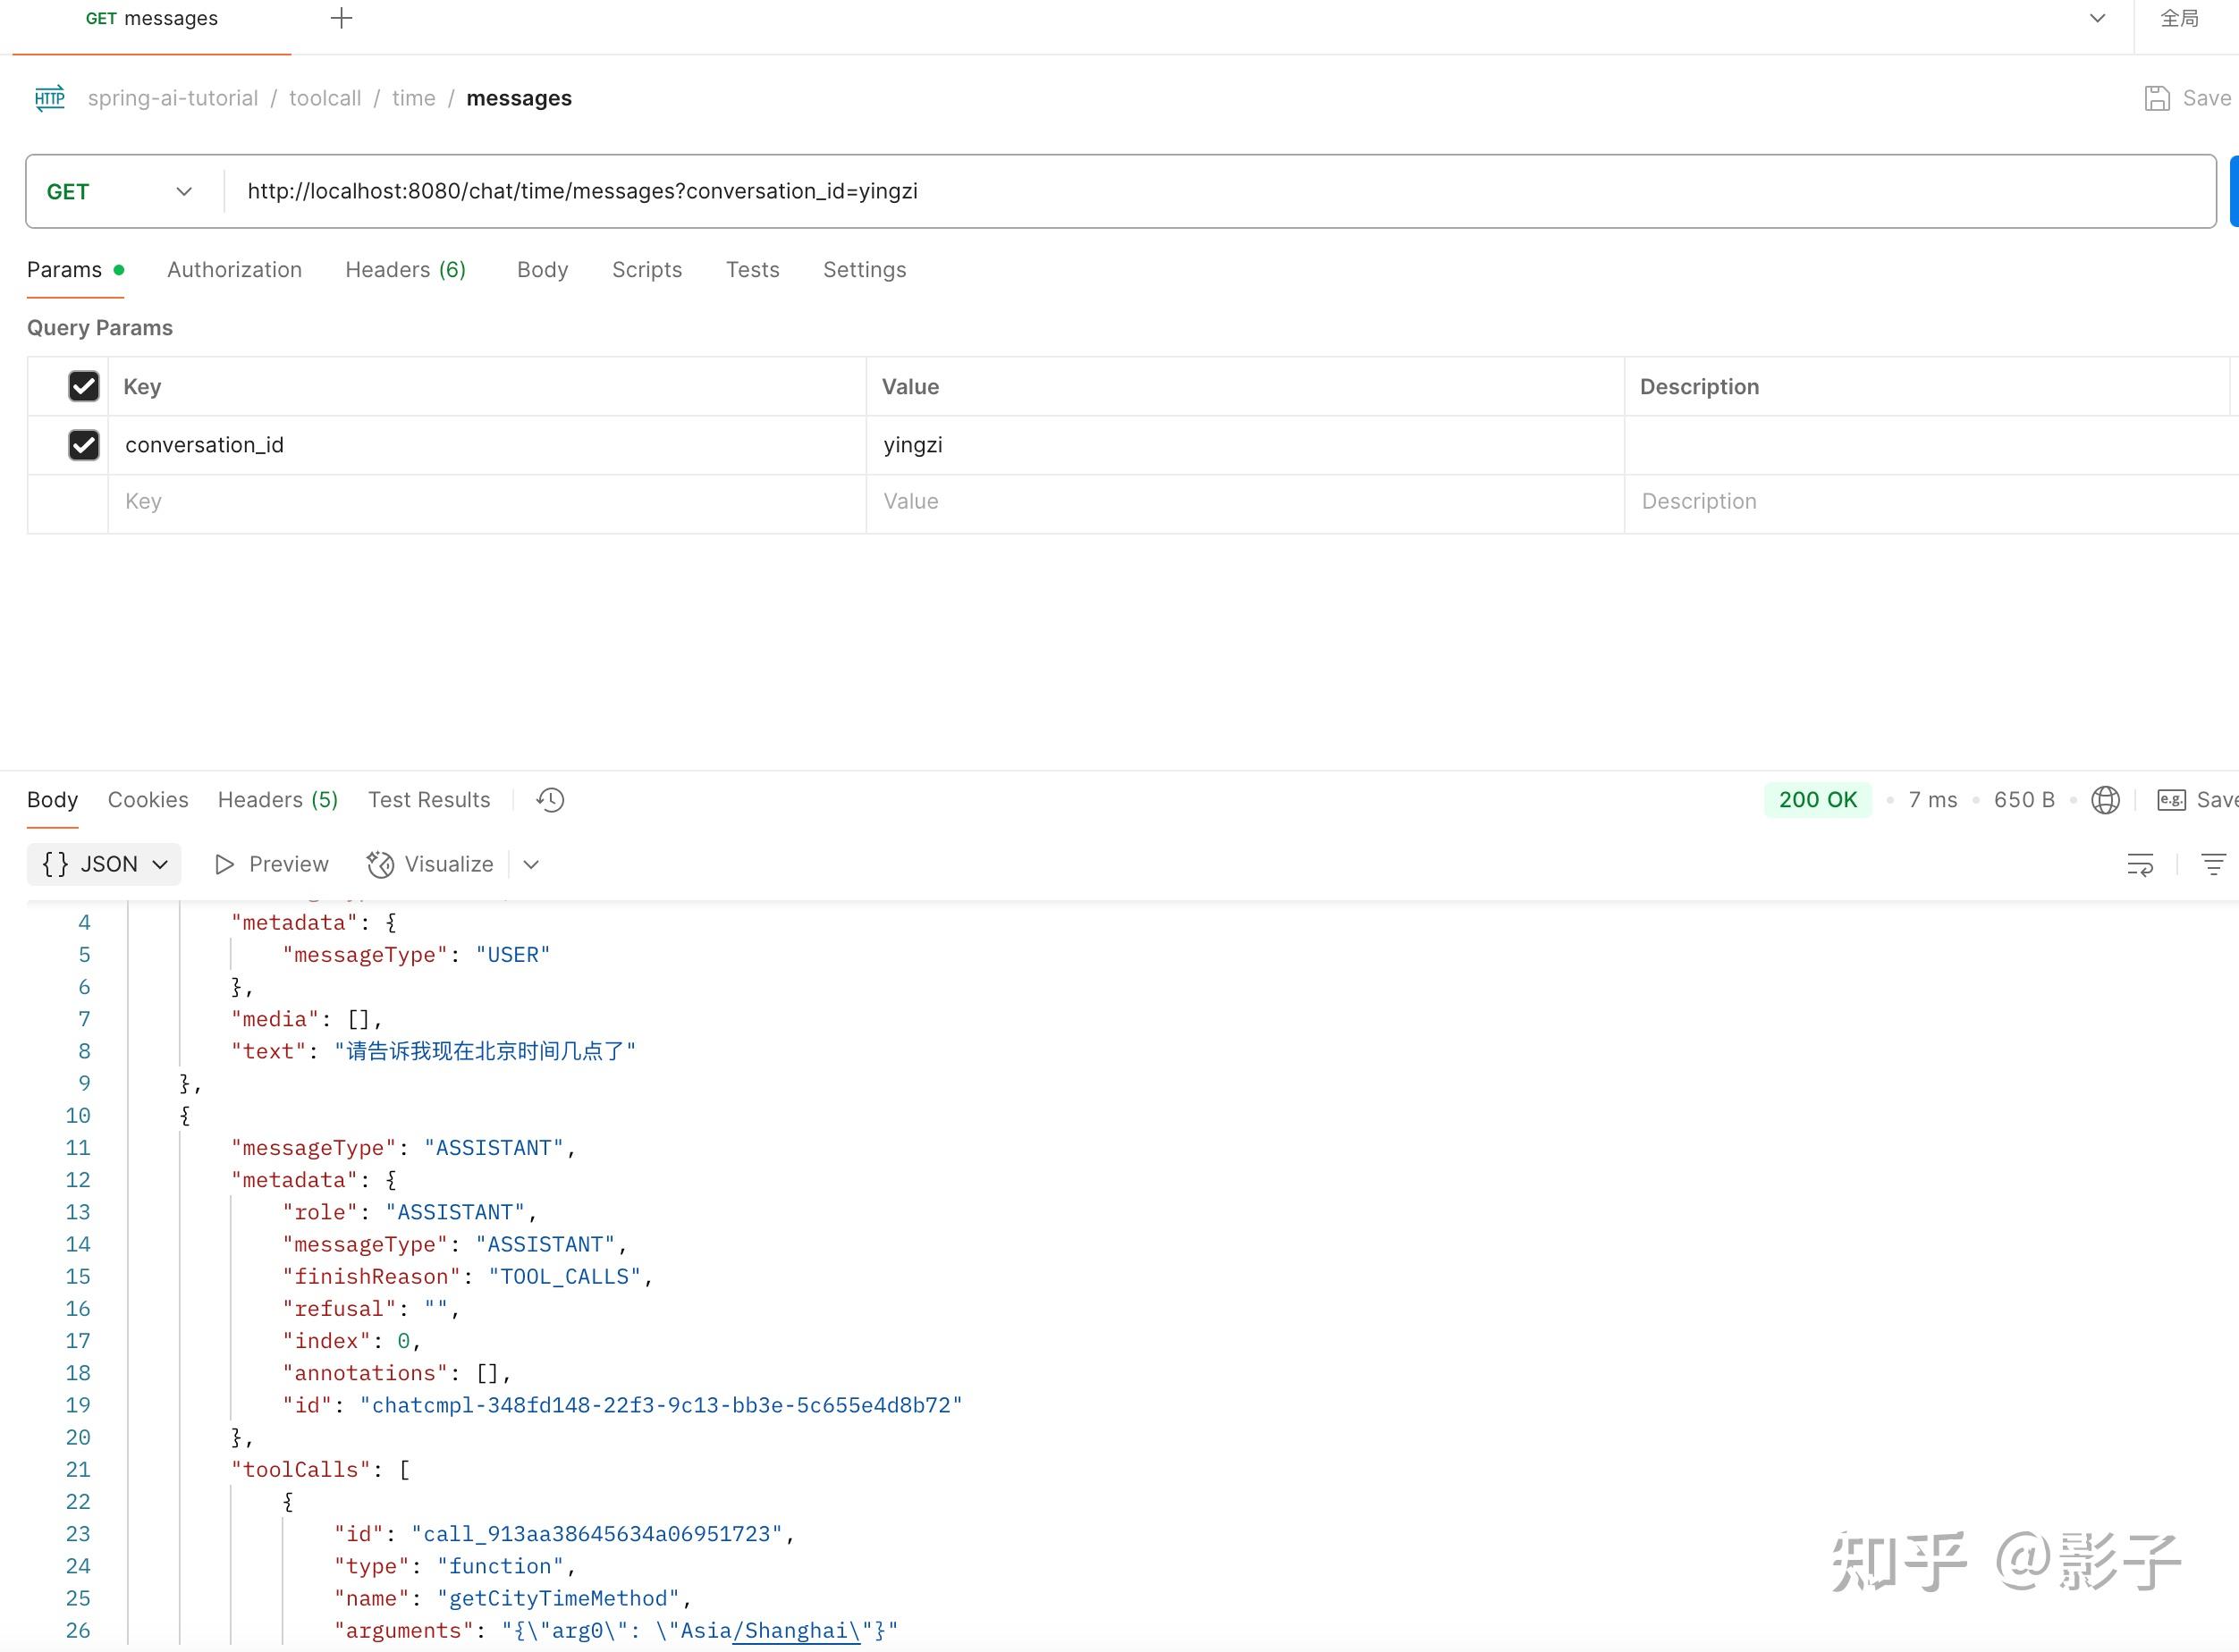This screenshot has height=1652, width=2239.
Task: Click the request URL input field
Action: click(1200, 192)
